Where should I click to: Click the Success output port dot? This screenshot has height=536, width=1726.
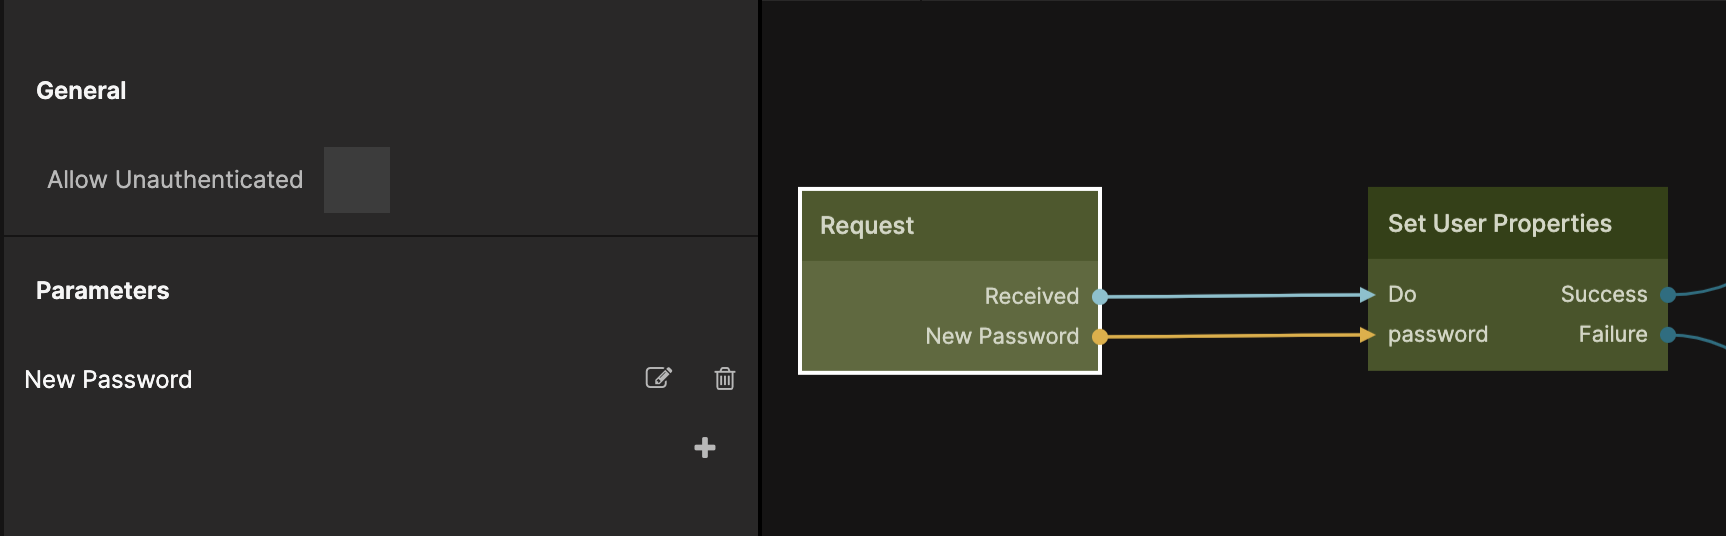(1668, 294)
